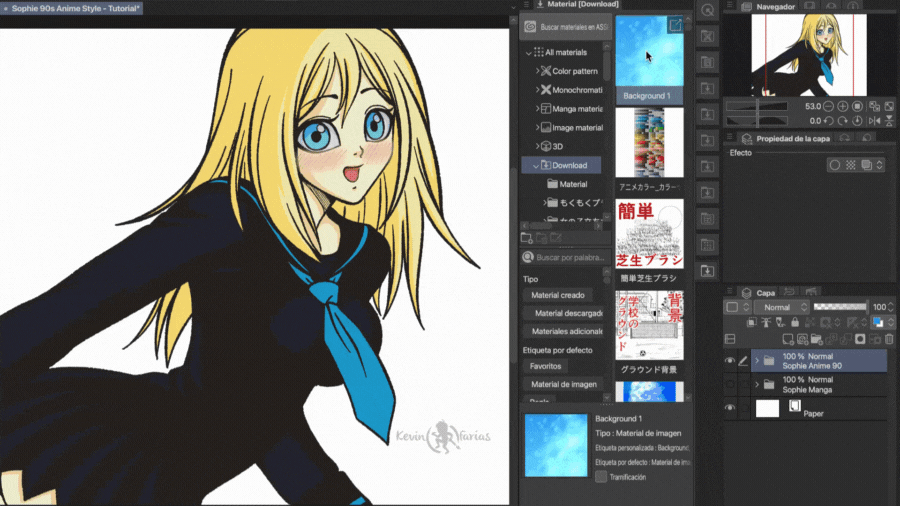Click paste material icon on Background 1 thumbnail
Image resolution: width=900 pixels, height=506 pixels.
(675, 25)
